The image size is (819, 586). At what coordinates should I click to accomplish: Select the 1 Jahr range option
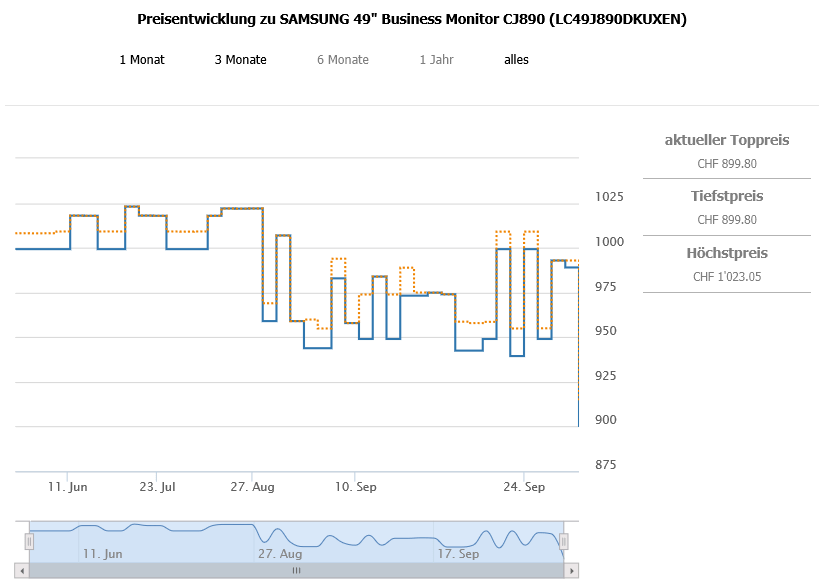point(436,60)
